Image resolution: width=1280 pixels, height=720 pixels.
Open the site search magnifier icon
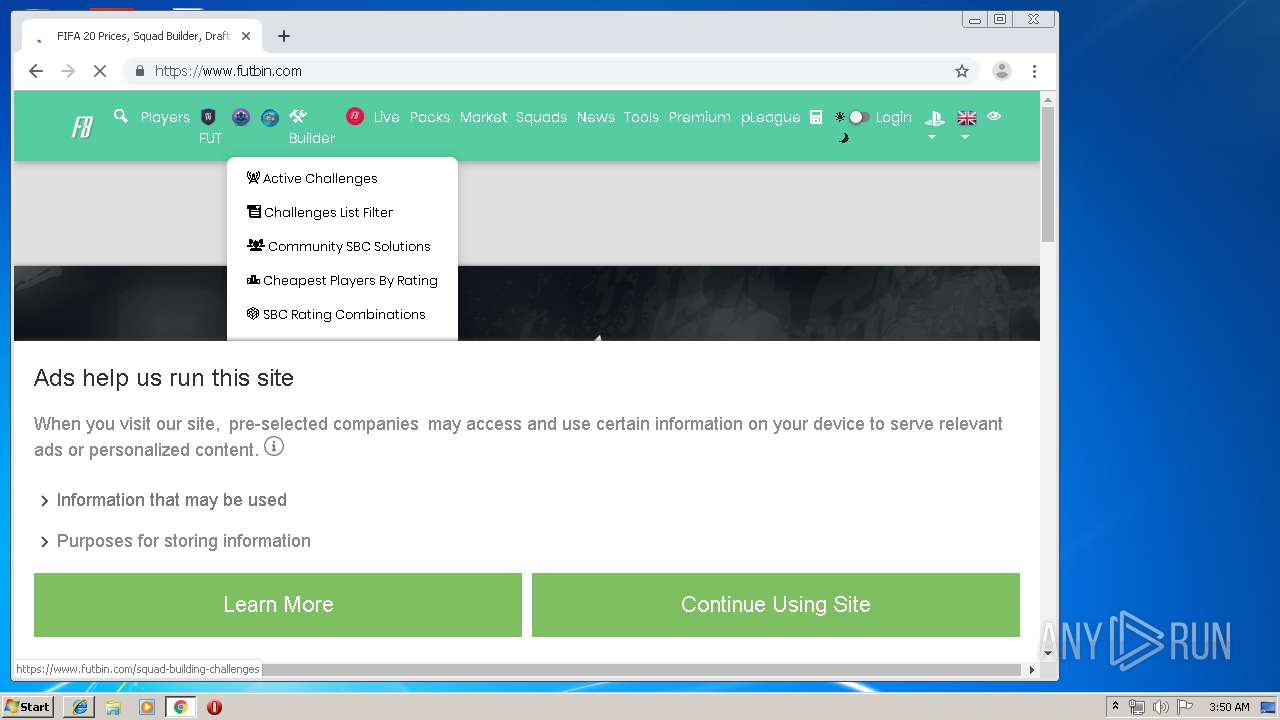coord(121,116)
